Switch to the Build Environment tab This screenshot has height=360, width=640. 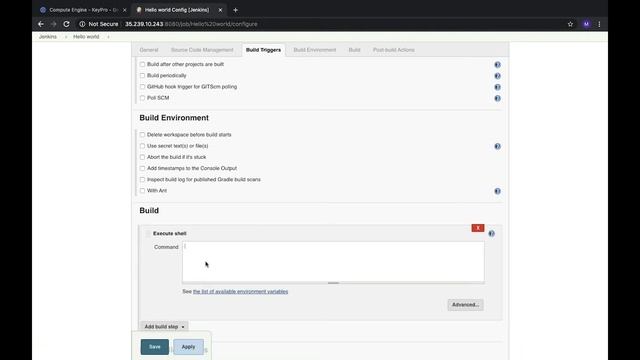point(315,50)
